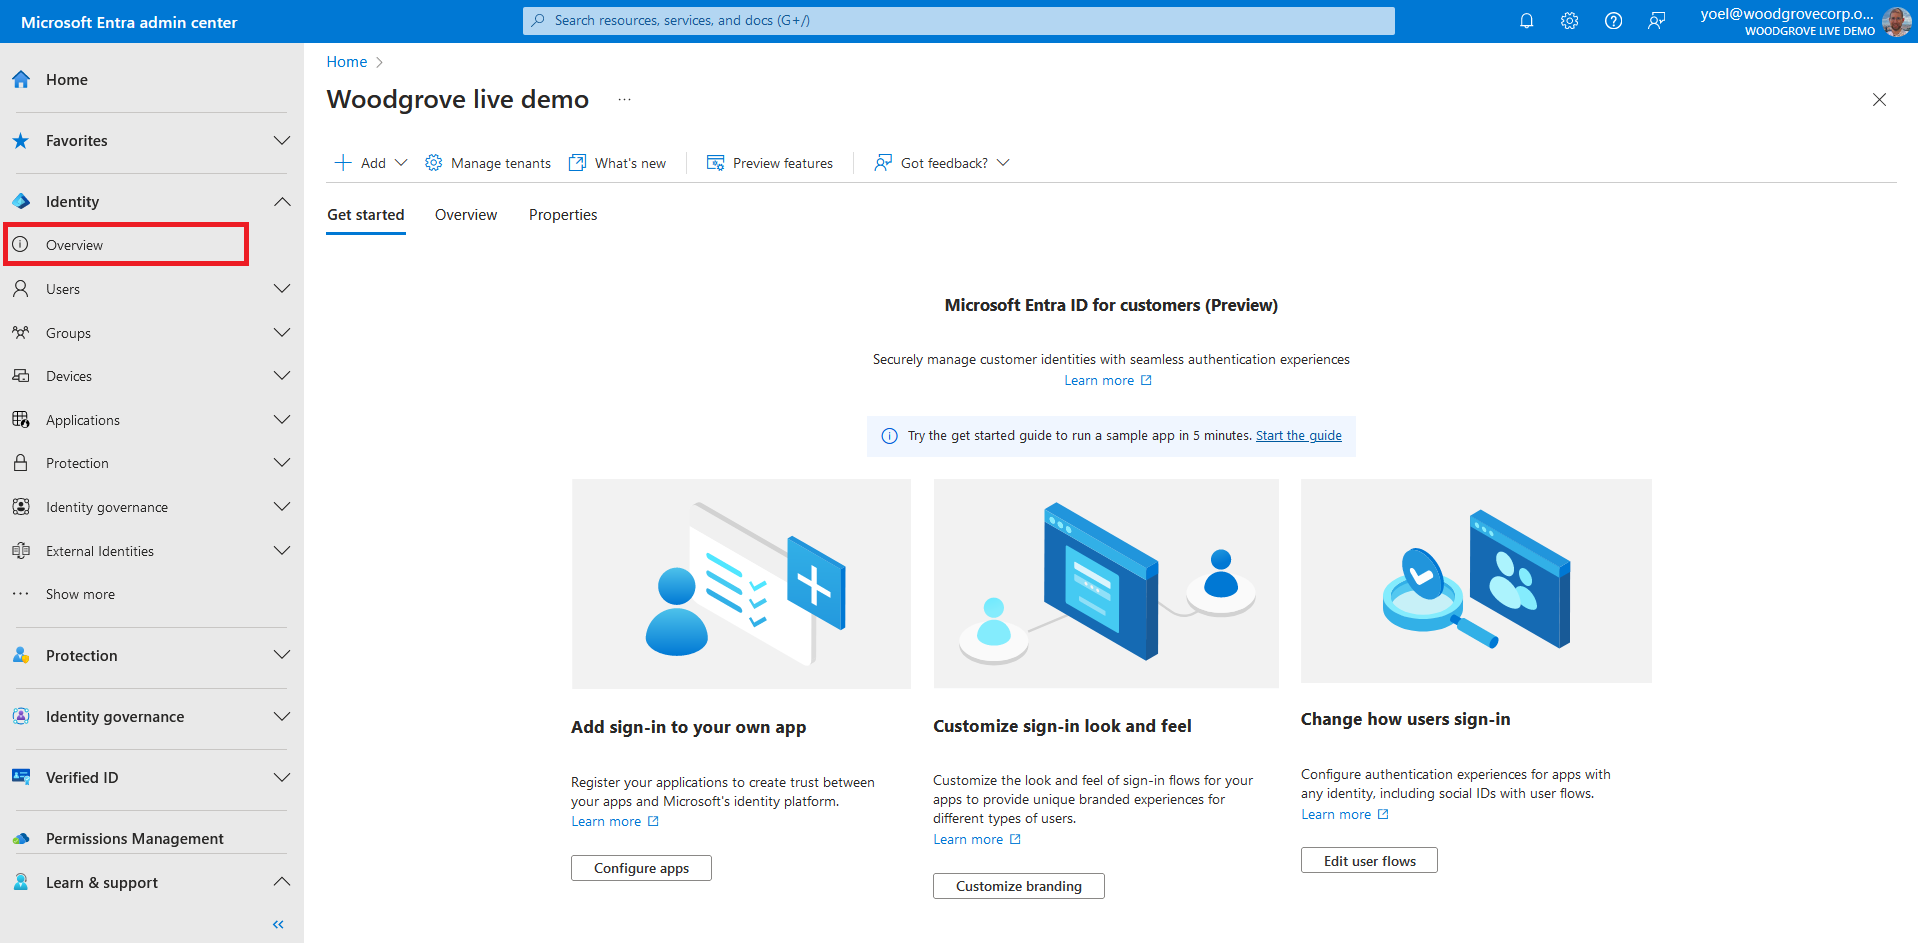The width and height of the screenshot is (1918, 943).
Task: Click the Start the guide link
Action: click(x=1298, y=436)
